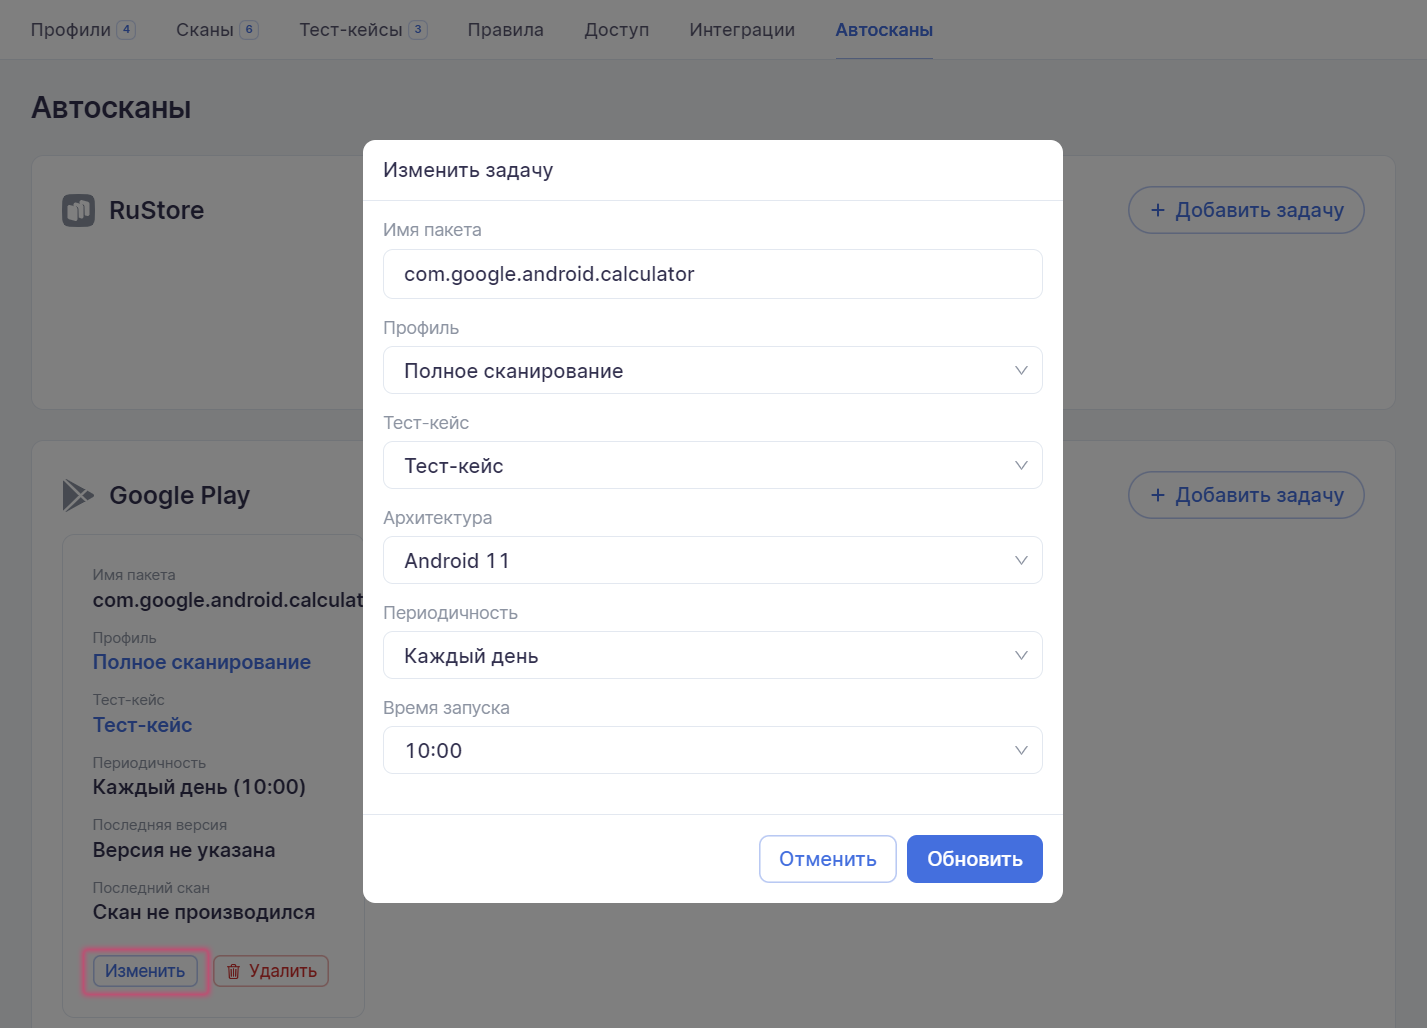Expand the Тест-кейс dropdown in dialog
The width and height of the screenshot is (1427, 1028).
712,466
